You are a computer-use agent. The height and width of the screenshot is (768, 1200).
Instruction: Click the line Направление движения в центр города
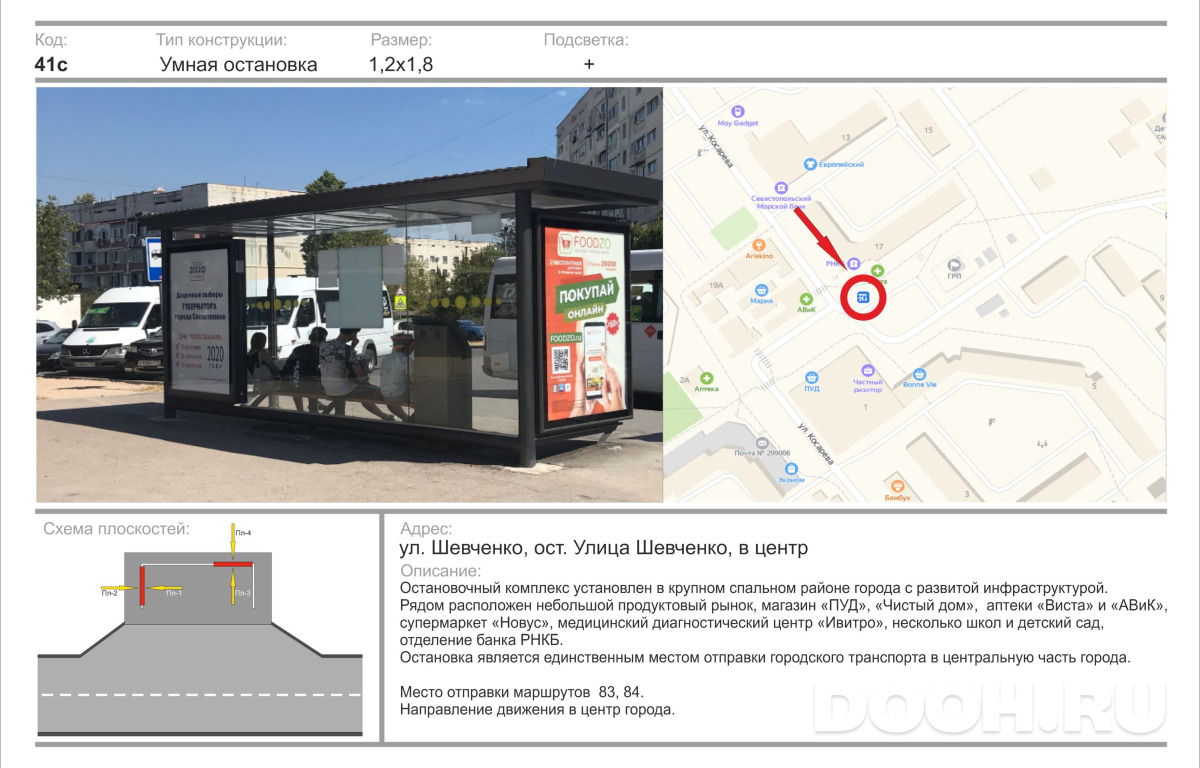pyautogui.click(x=537, y=710)
